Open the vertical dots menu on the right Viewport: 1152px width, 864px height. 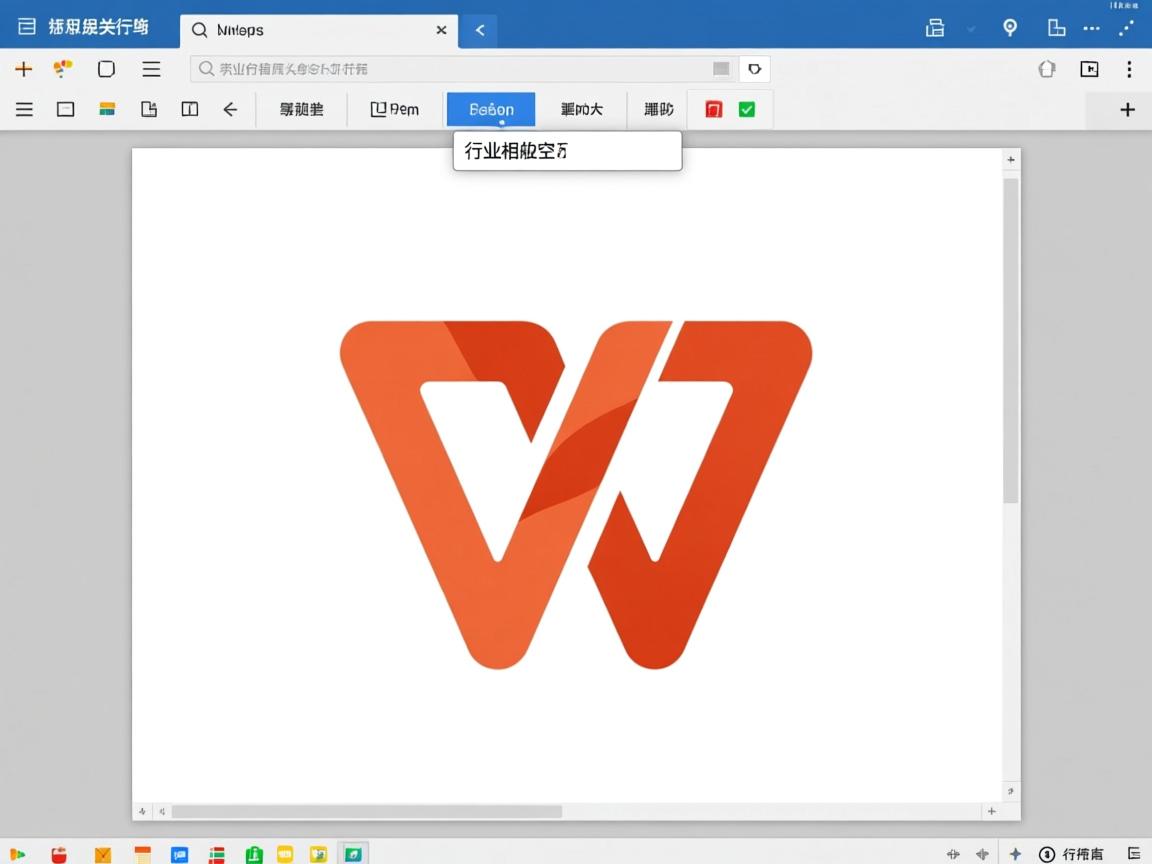coord(1128,69)
